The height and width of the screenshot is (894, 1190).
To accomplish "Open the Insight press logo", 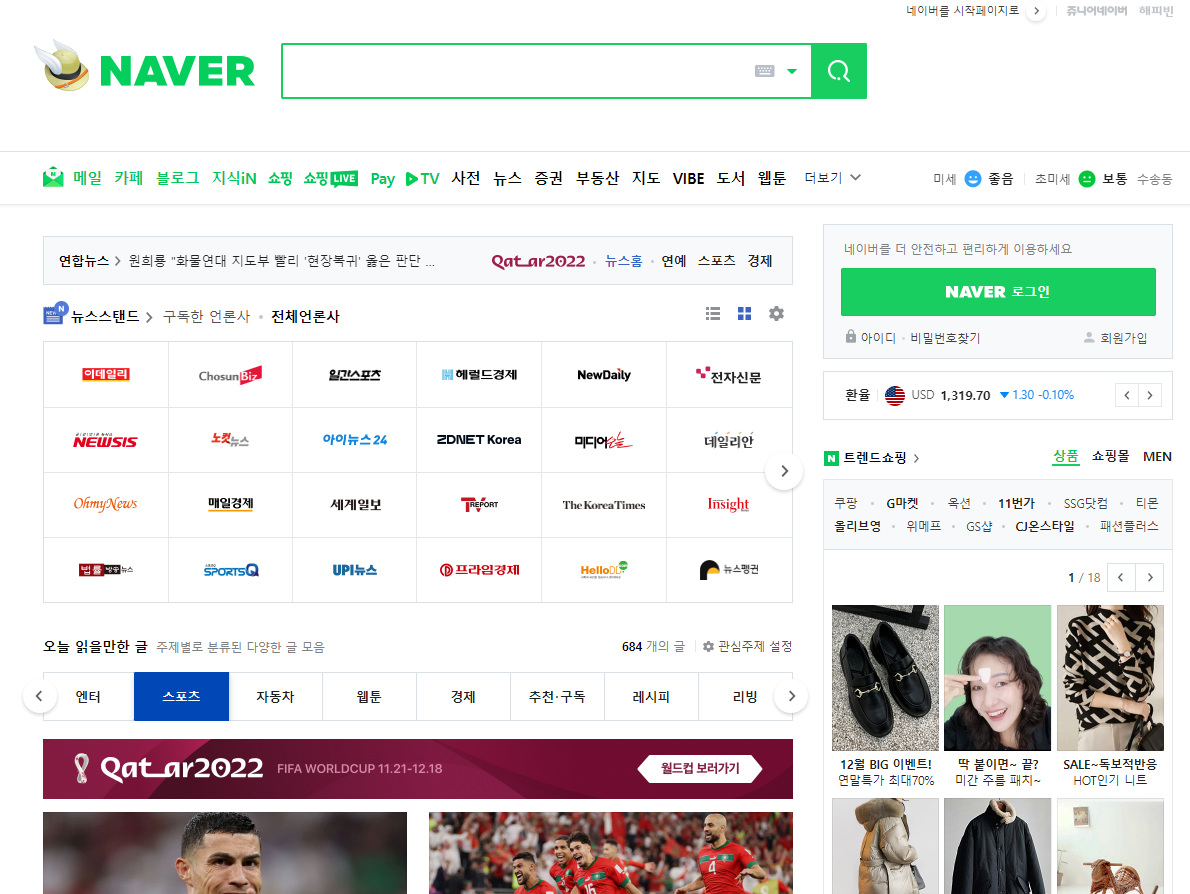I will click(x=728, y=505).
